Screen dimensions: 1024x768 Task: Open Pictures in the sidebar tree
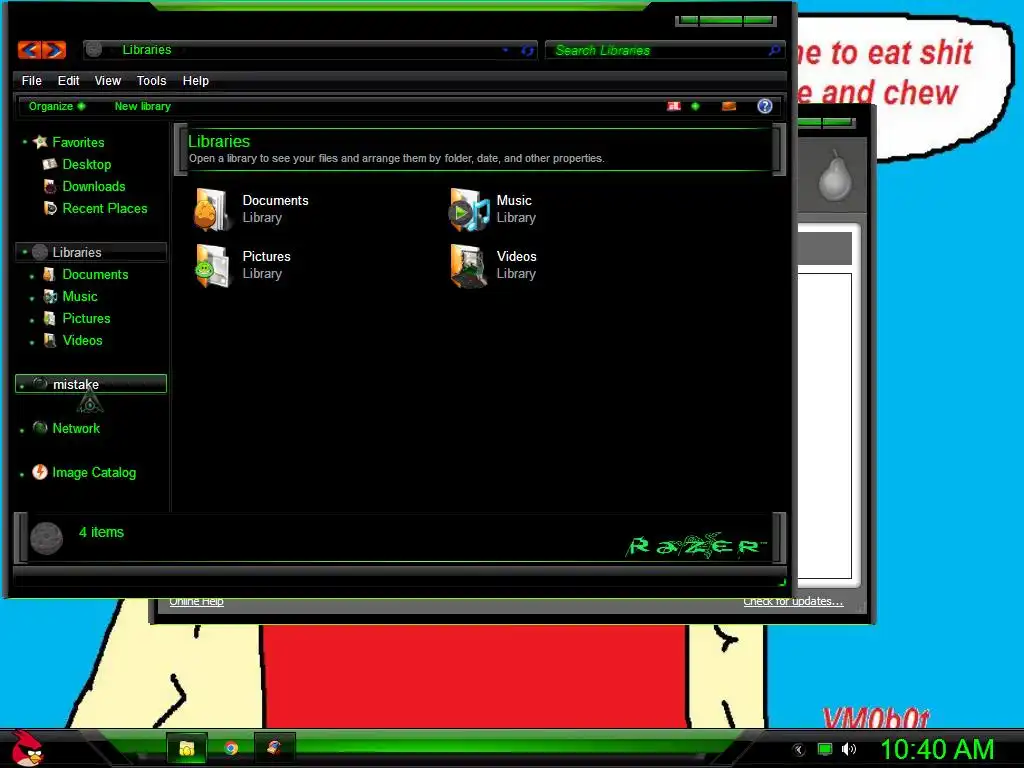point(86,319)
